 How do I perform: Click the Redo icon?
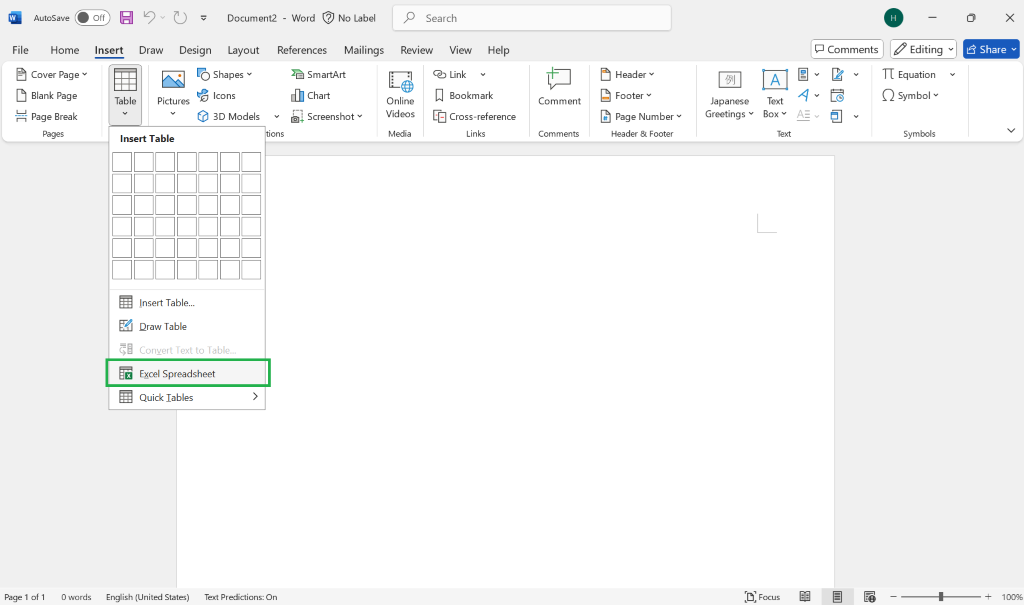click(x=180, y=18)
